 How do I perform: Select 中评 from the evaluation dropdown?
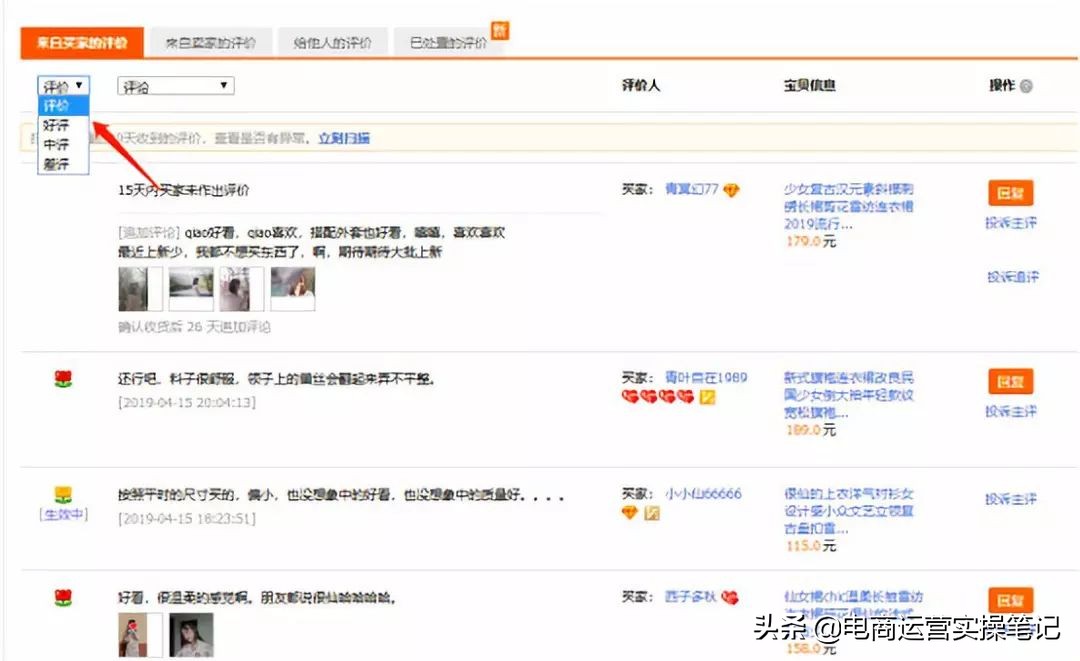(55, 145)
